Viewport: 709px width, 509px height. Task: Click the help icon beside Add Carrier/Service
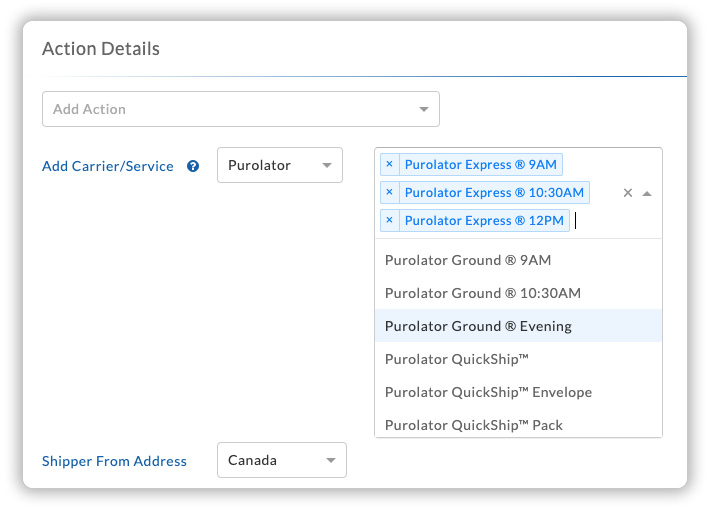(193, 166)
